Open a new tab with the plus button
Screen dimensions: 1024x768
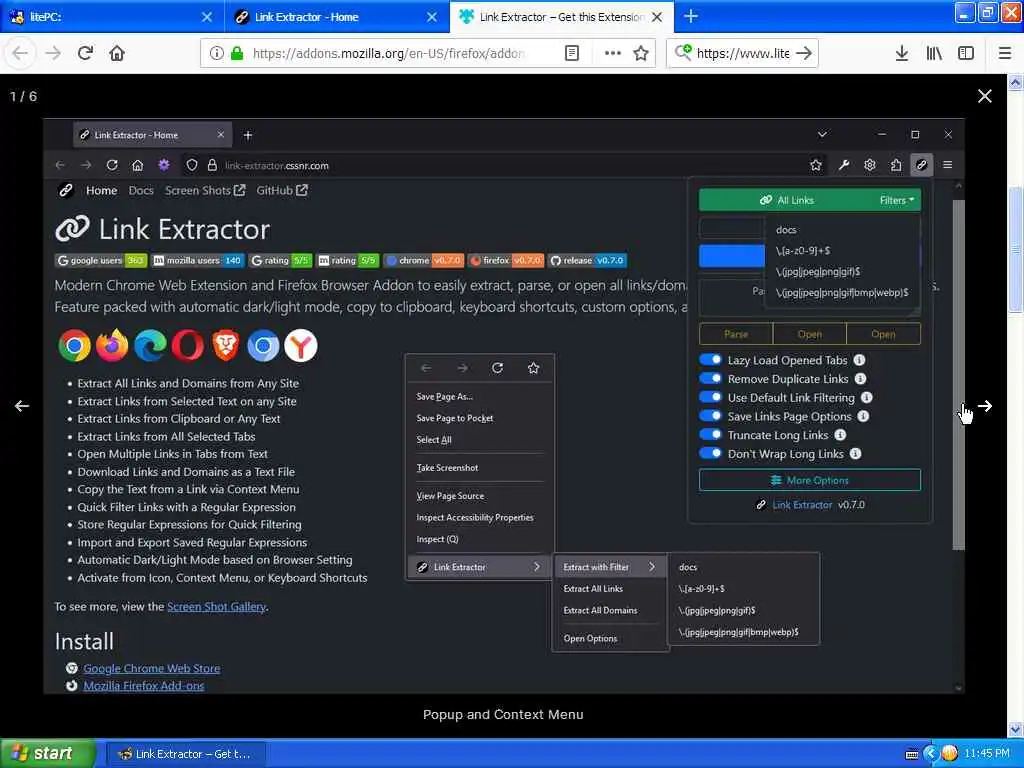[690, 16]
